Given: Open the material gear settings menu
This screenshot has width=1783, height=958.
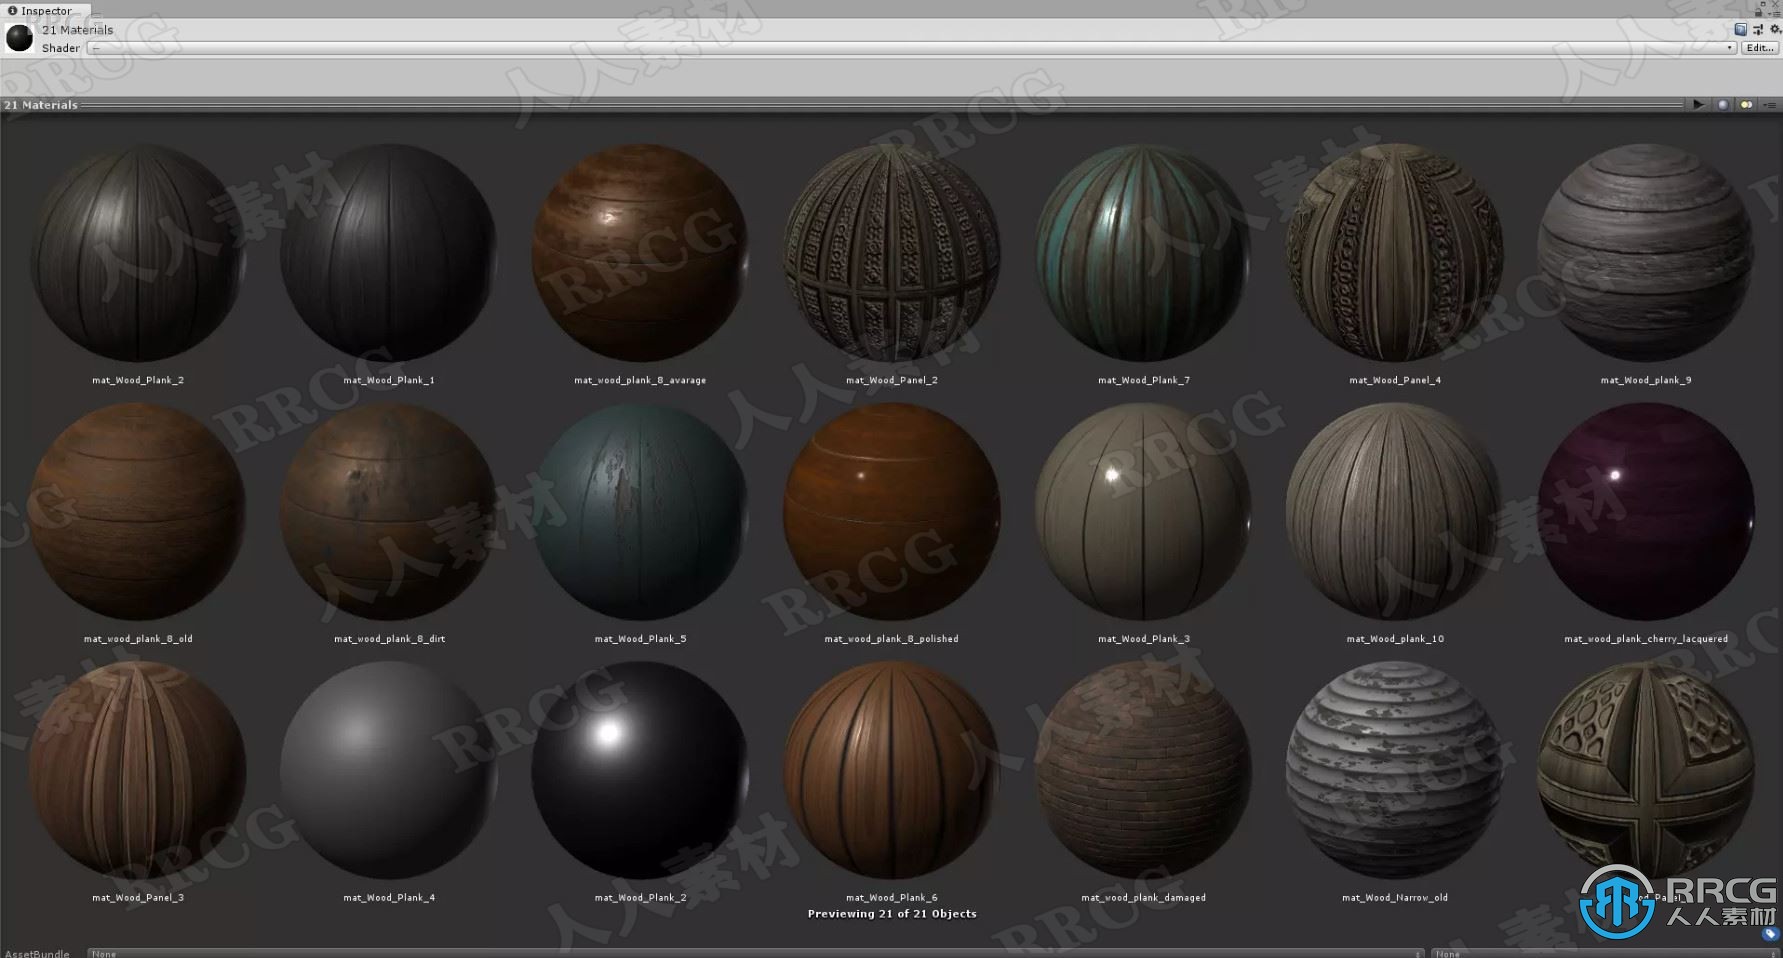Looking at the screenshot, I should point(1775,30).
